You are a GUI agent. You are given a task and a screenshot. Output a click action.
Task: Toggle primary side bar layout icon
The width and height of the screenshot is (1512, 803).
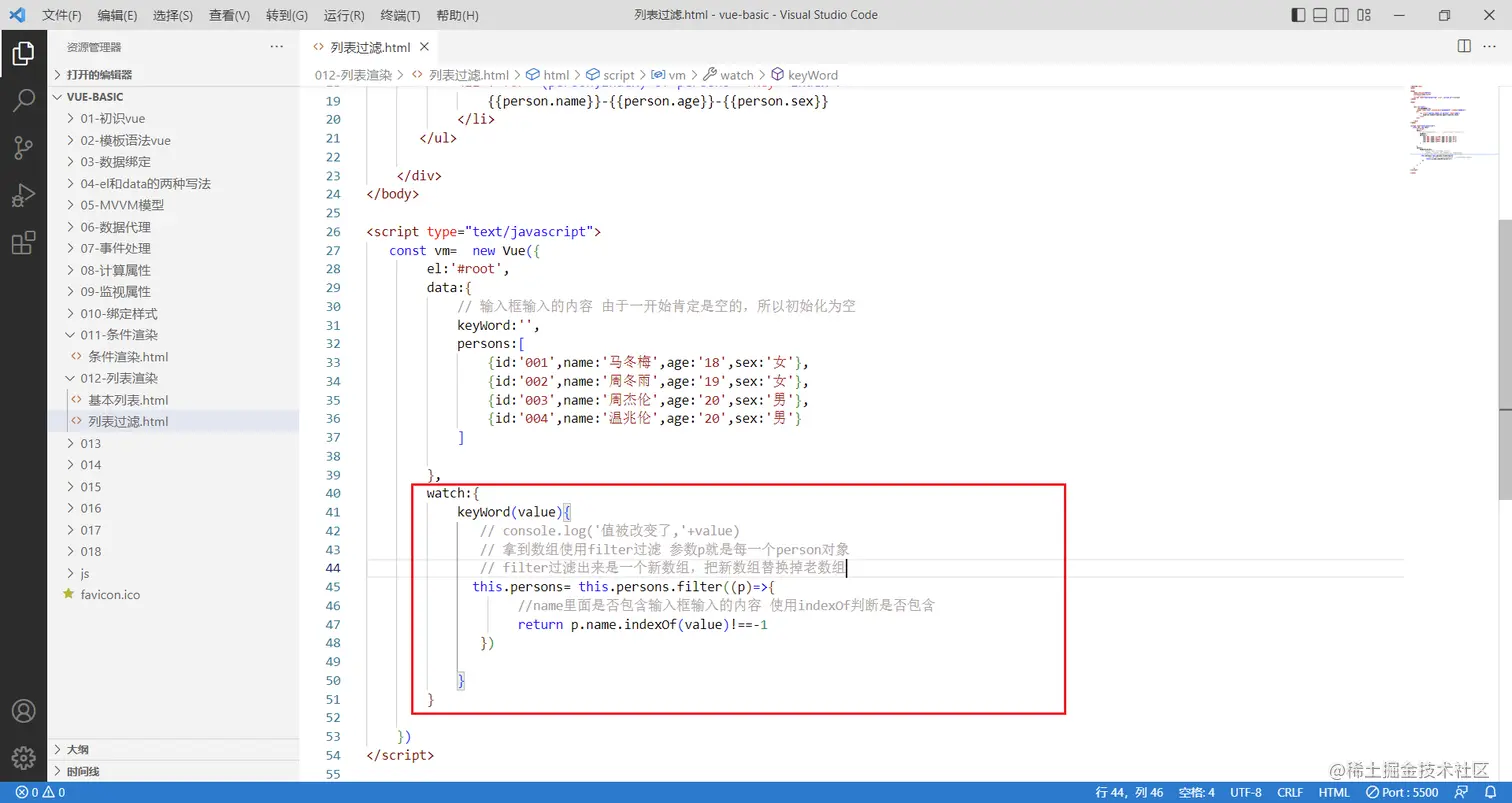point(1298,15)
